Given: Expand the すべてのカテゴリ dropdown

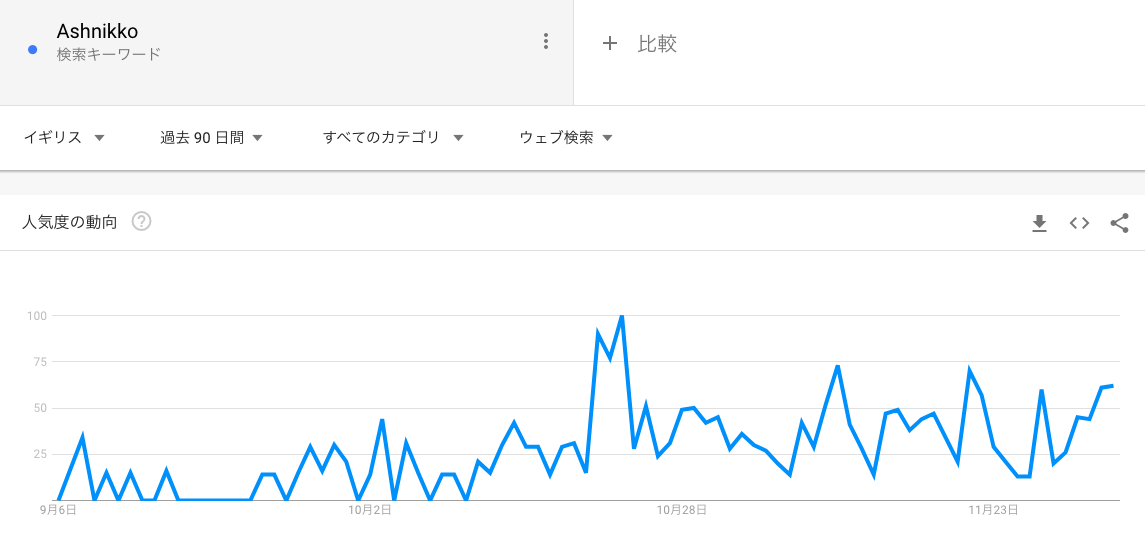Looking at the screenshot, I should (394, 138).
